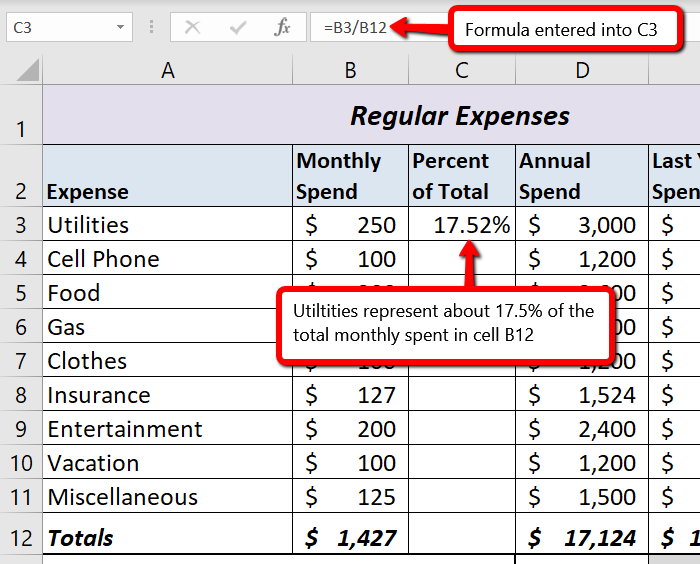The height and width of the screenshot is (564, 700).
Task: Select row 4 header
Action: [x=21, y=258]
